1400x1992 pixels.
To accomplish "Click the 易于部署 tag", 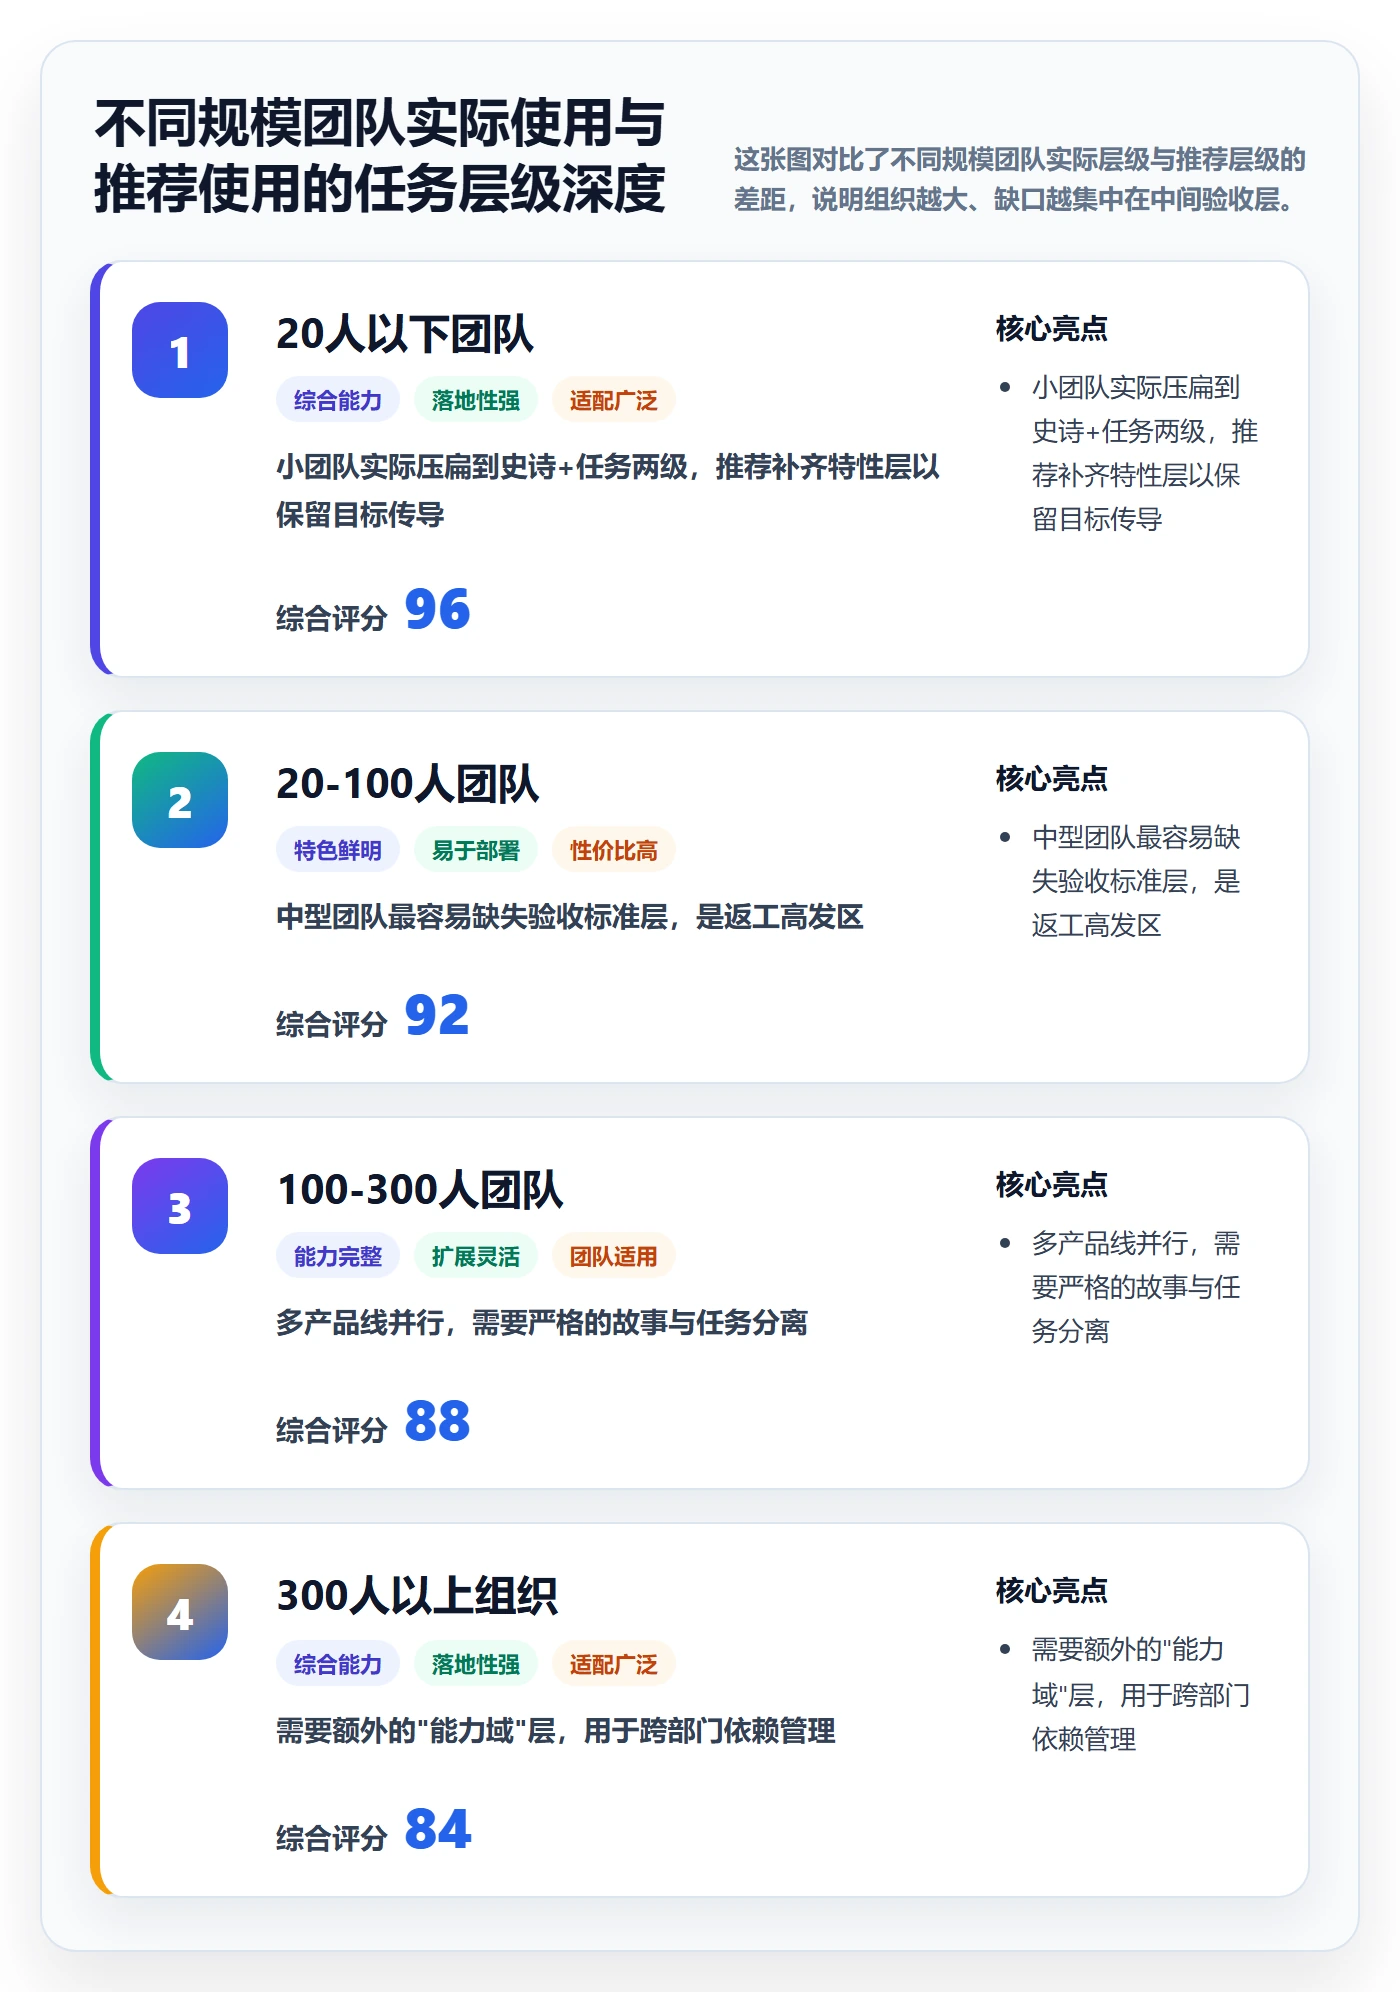I will point(476,851).
